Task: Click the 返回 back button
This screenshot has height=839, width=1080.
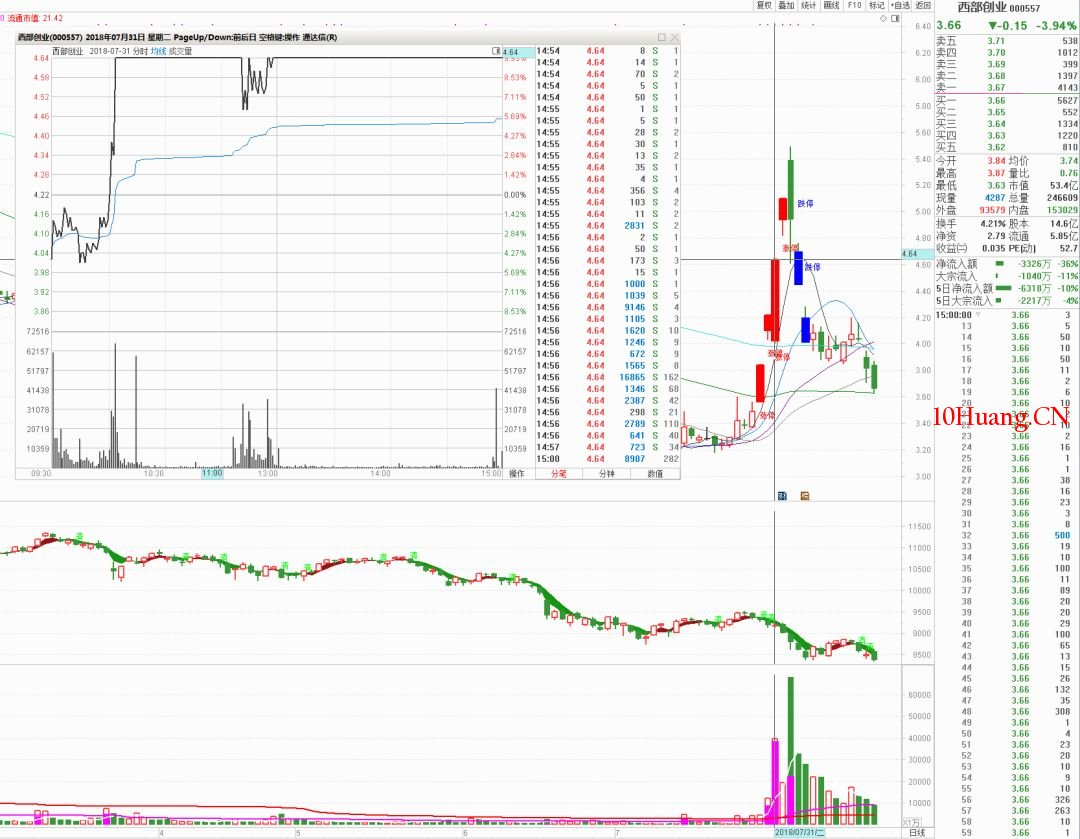Action: click(x=923, y=6)
